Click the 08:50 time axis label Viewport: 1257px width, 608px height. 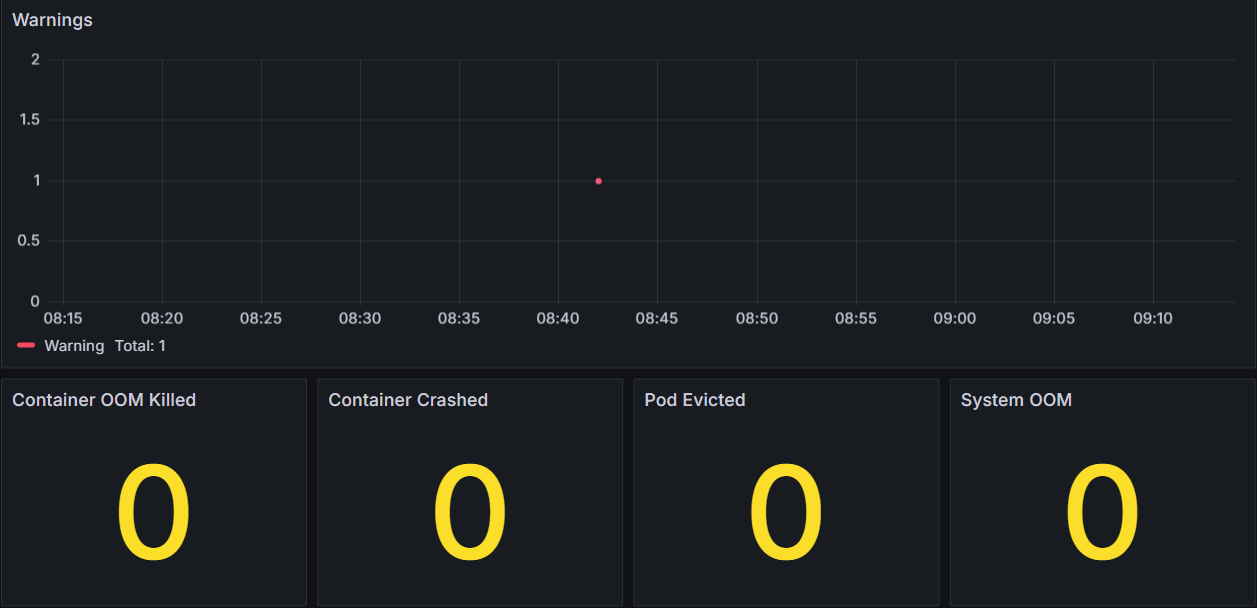[757, 319]
